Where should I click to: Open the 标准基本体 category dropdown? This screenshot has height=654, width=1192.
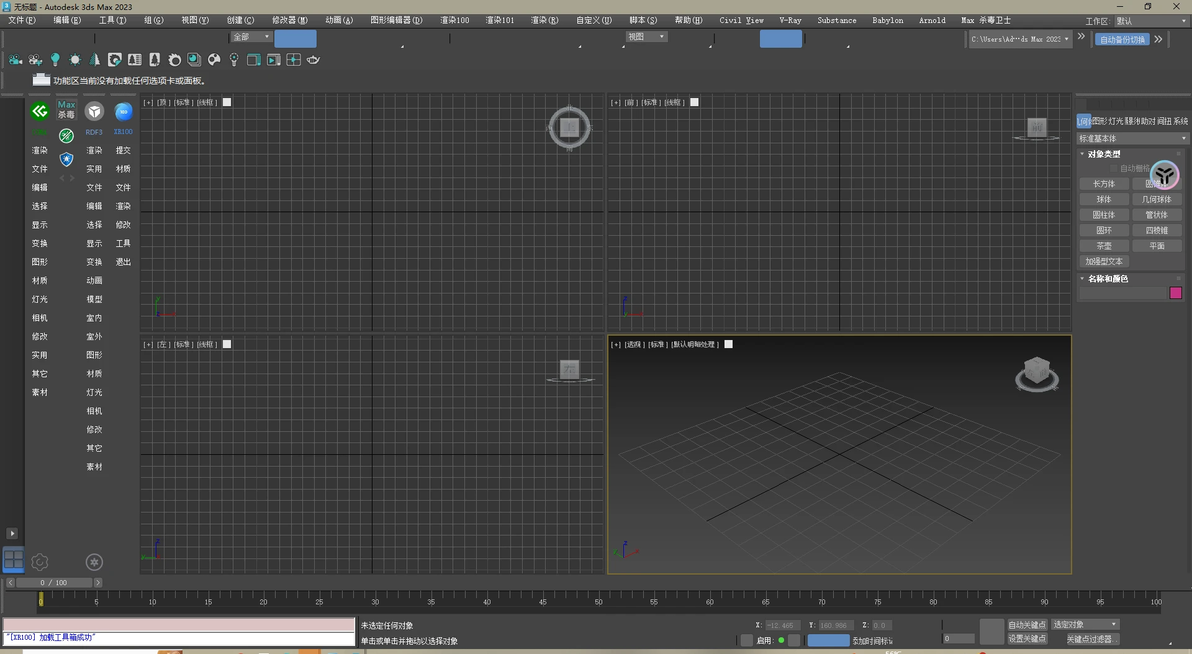click(1132, 138)
